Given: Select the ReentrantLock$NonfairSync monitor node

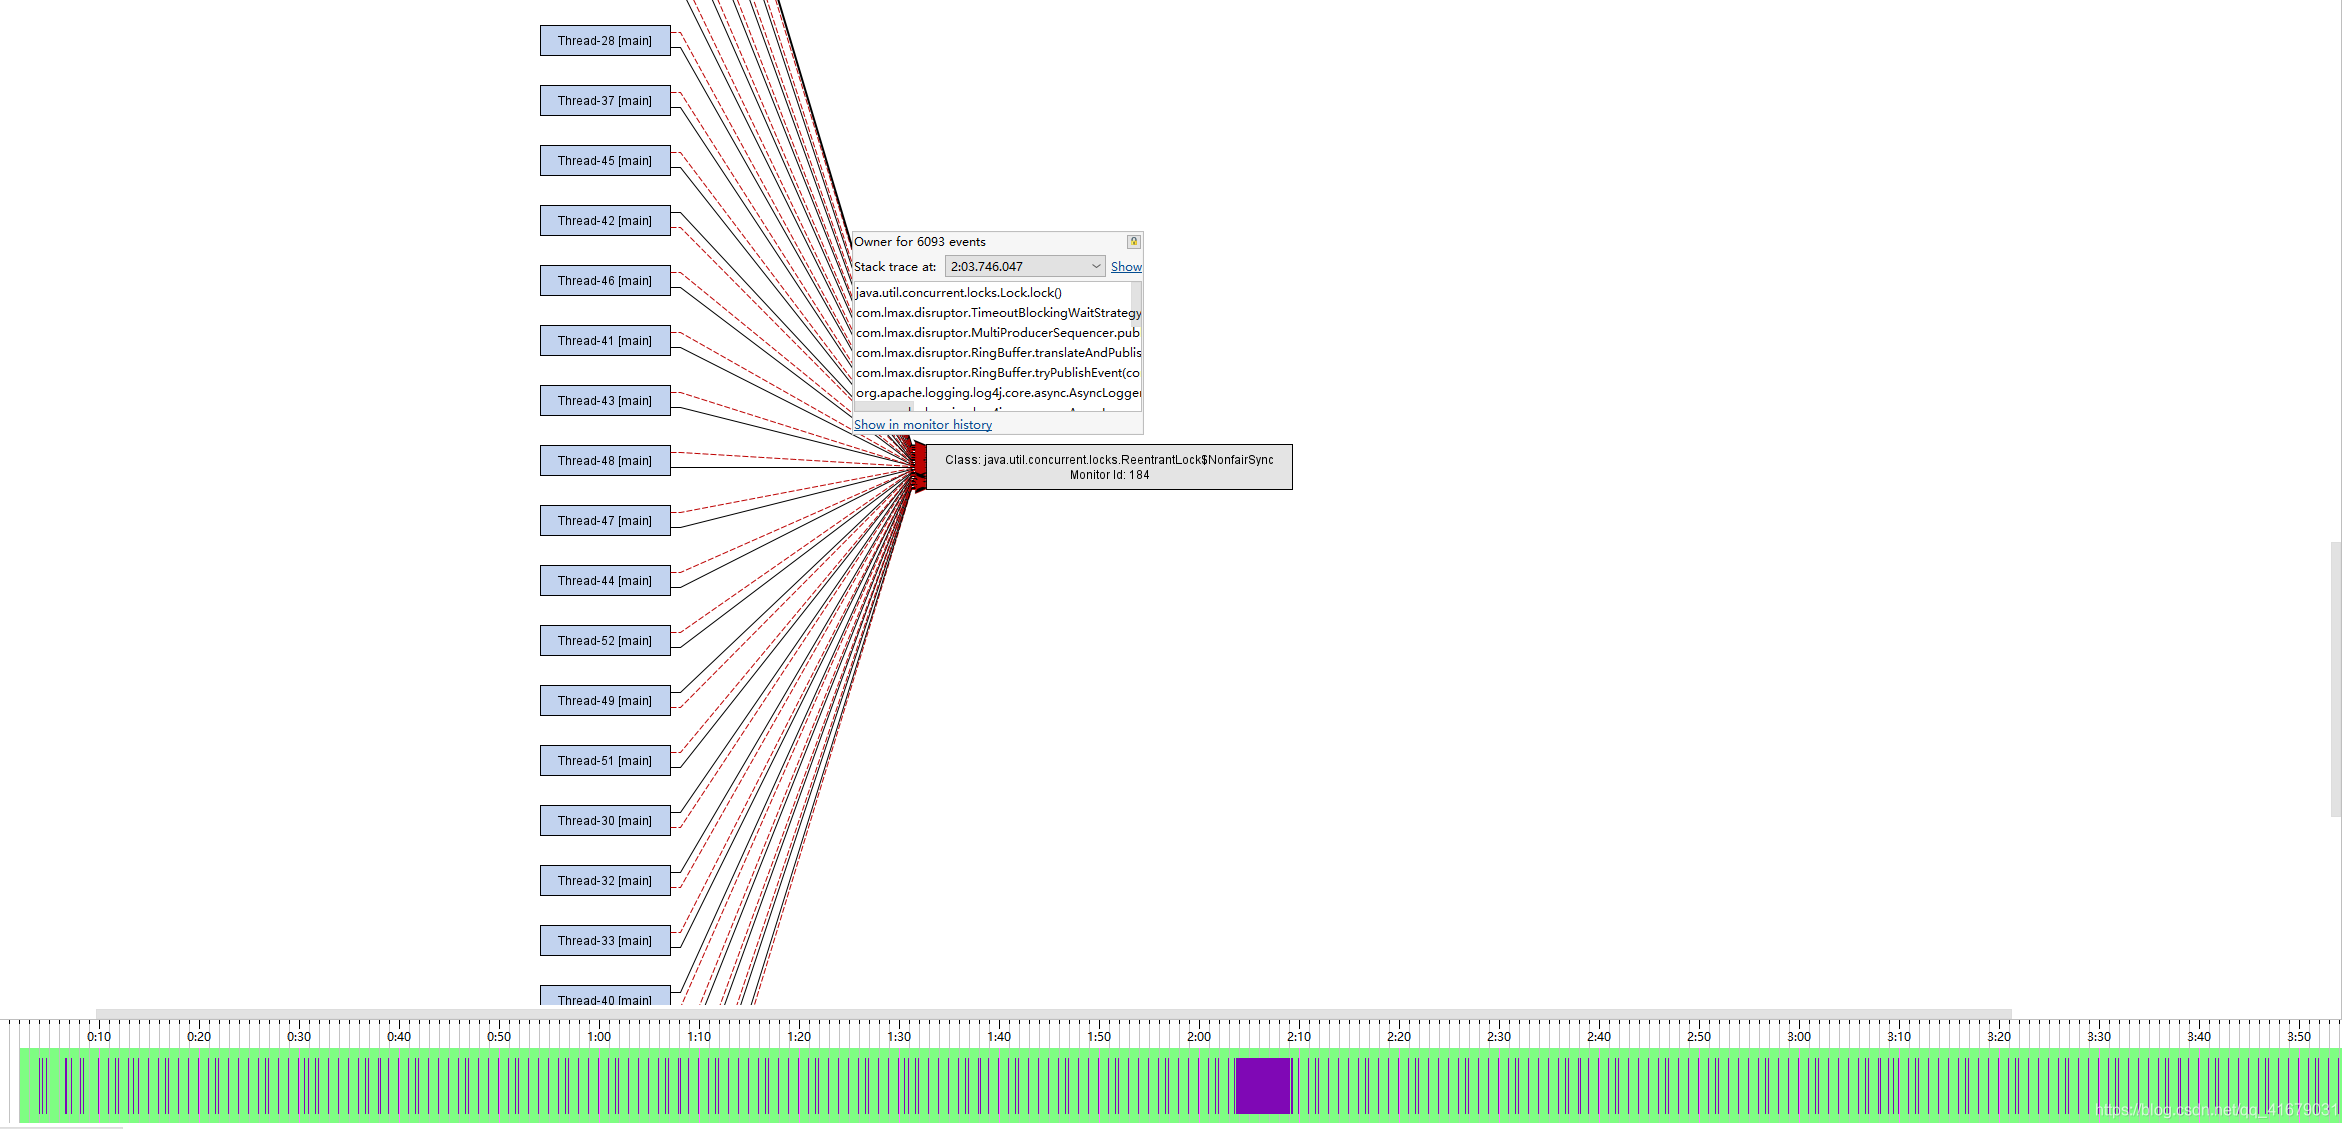Looking at the screenshot, I should coord(1109,467).
